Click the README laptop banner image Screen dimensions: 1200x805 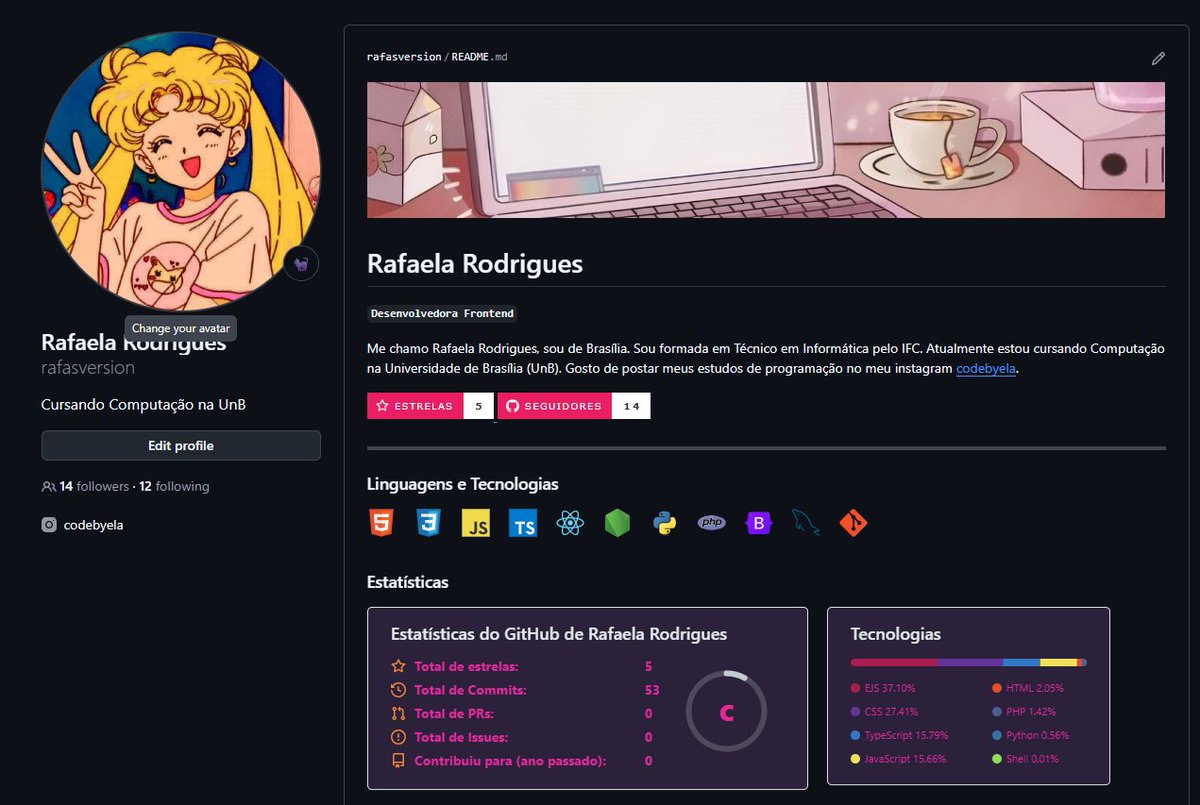click(766, 150)
